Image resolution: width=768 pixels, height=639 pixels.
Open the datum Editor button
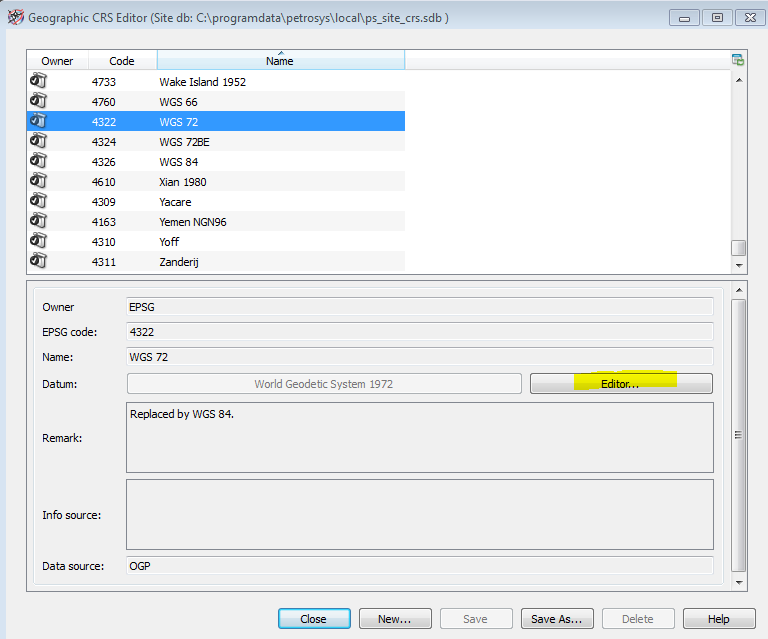(620, 384)
